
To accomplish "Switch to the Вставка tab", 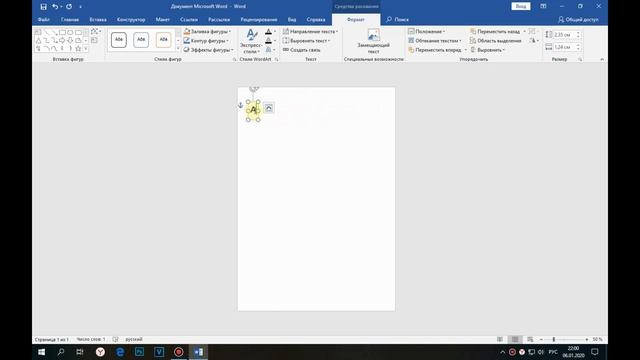I will 98,20.
